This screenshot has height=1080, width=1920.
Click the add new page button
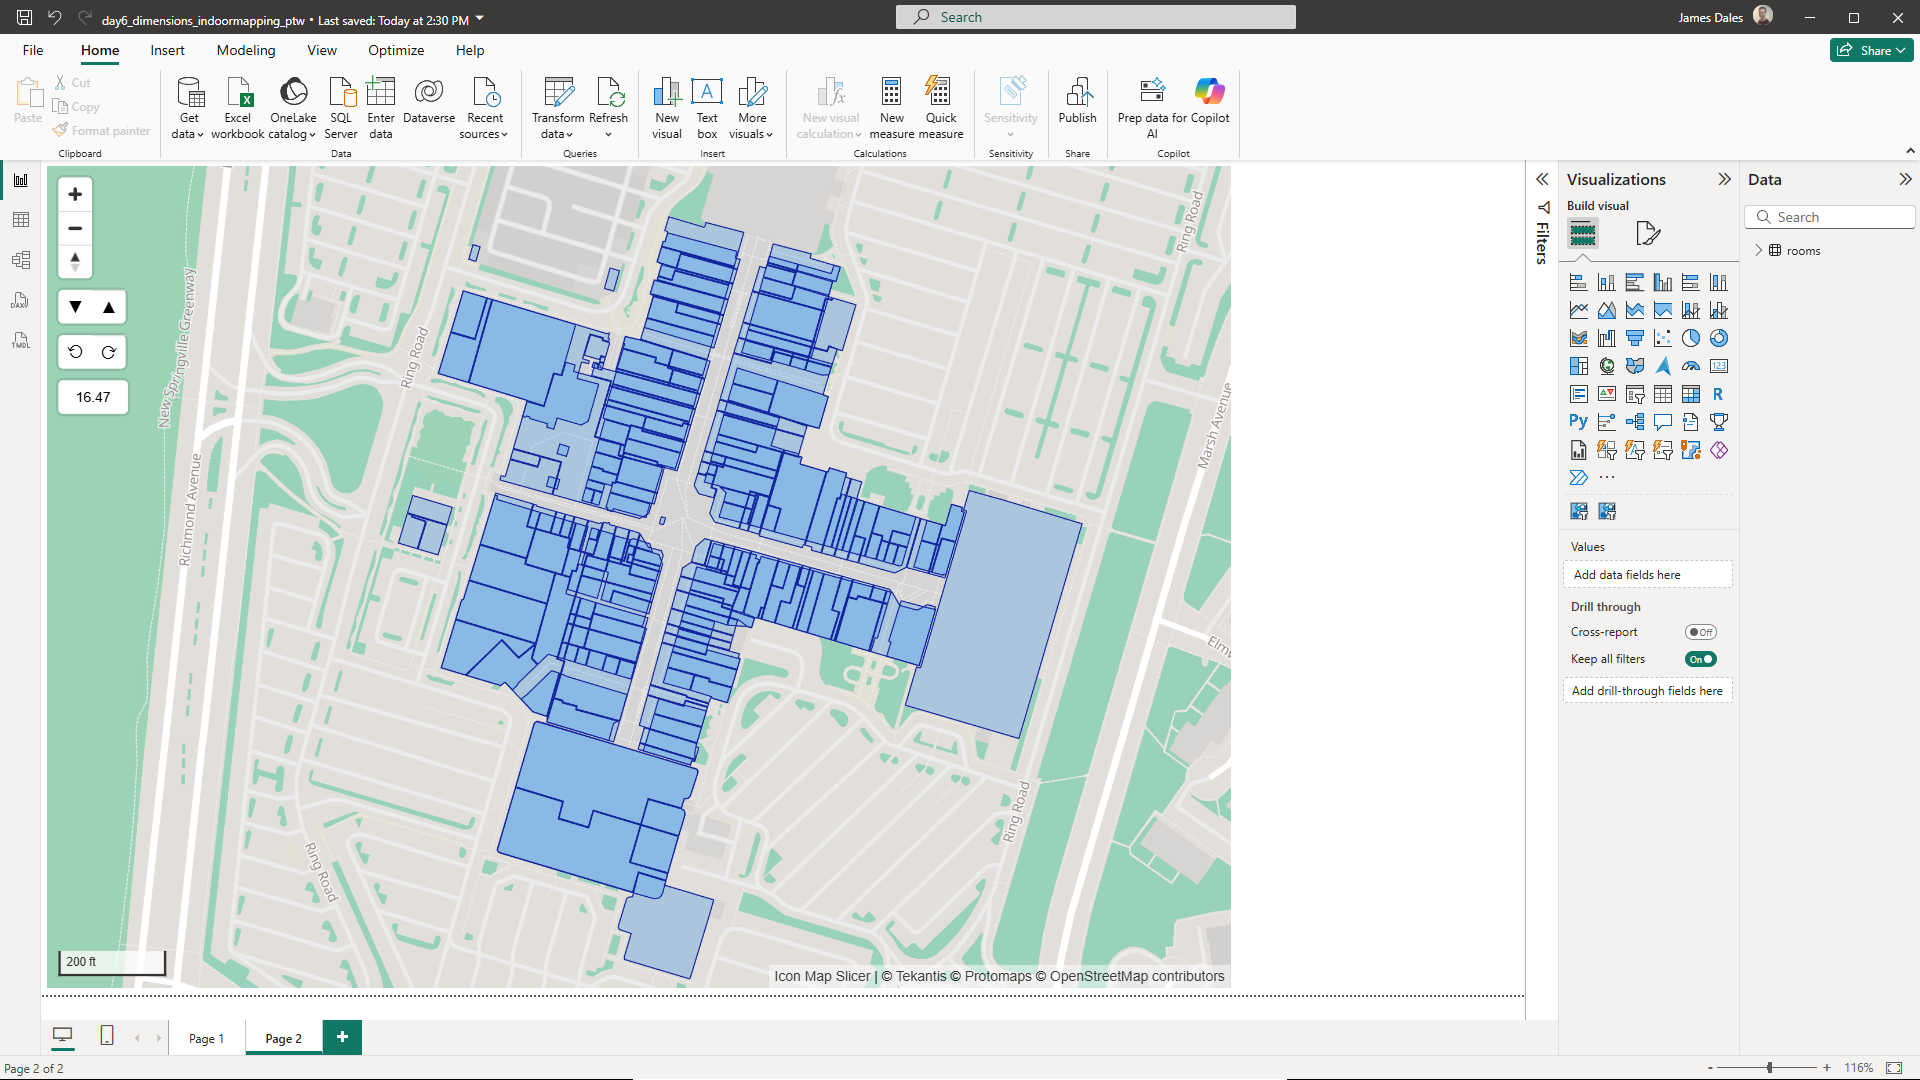[342, 1037]
